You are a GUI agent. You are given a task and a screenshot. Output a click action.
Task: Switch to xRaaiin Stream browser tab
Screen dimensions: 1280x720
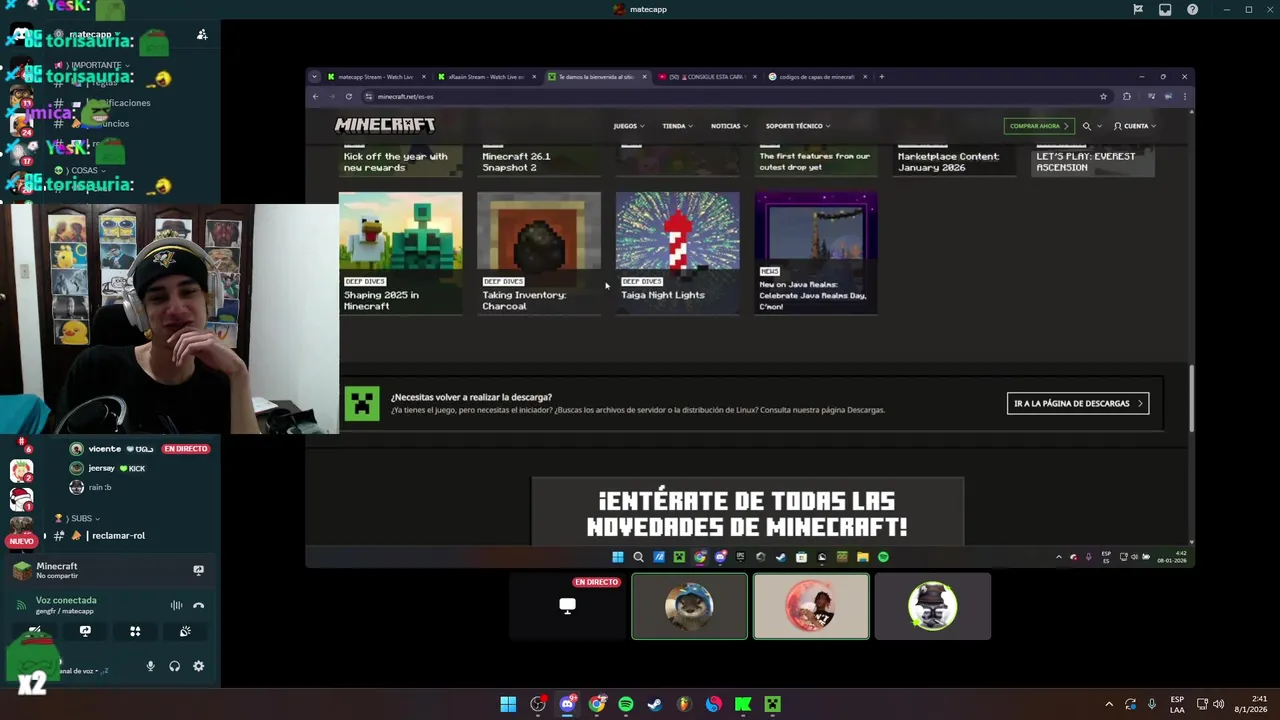click(x=486, y=77)
